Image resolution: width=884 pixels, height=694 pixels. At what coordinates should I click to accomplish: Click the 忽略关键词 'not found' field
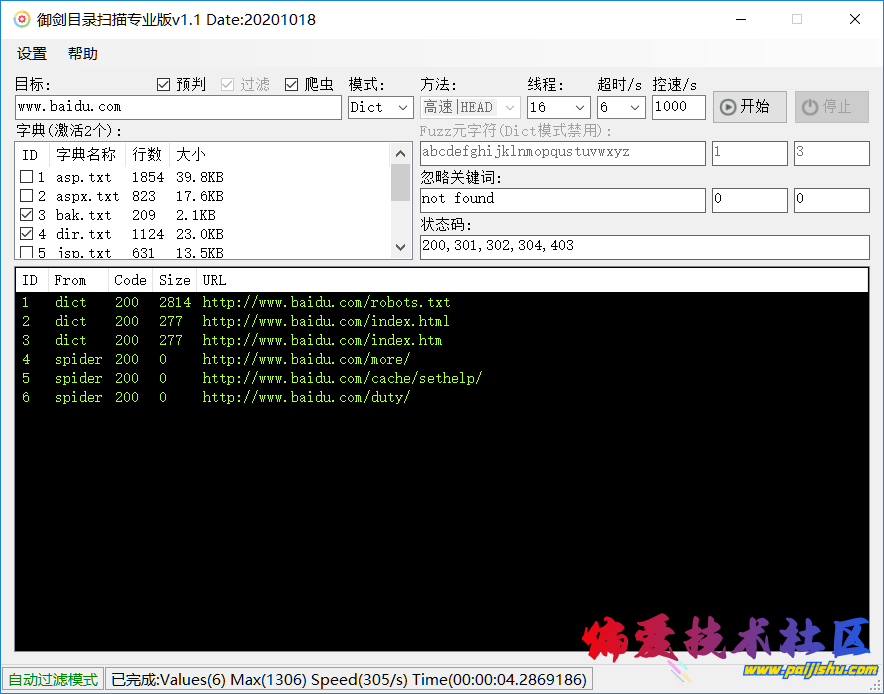[x=562, y=199]
